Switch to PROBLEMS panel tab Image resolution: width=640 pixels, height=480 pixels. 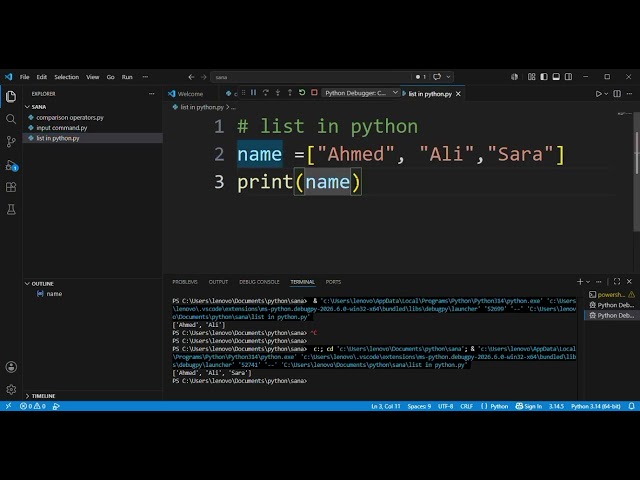pos(184,282)
